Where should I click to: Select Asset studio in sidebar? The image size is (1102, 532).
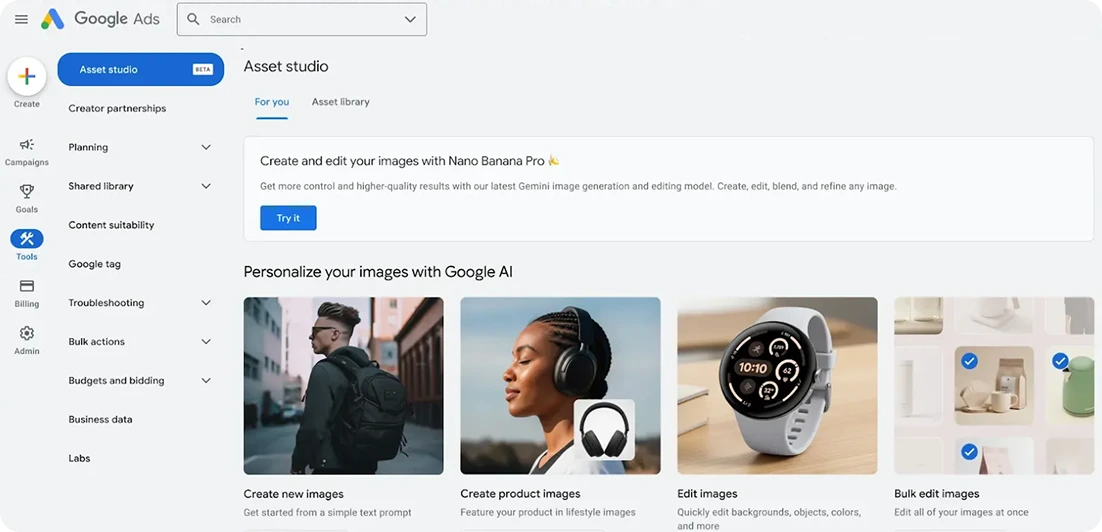(141, 70)
